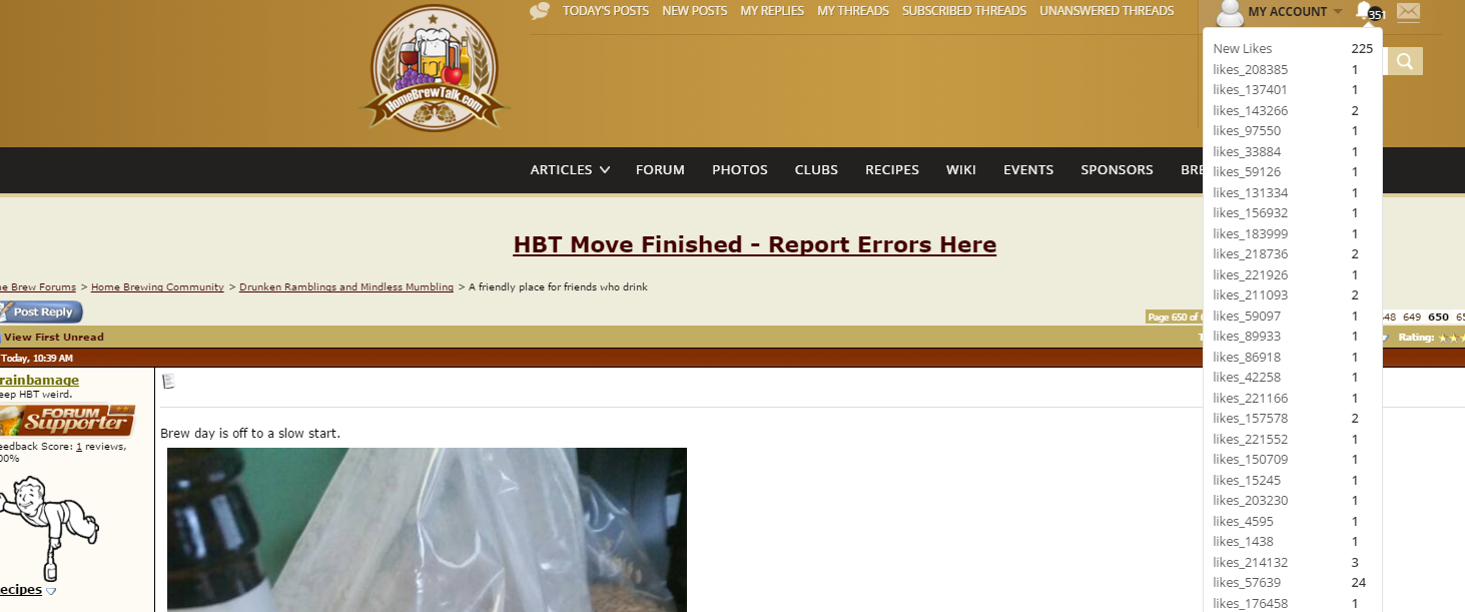
Task: Expand the Recipes dropdown under the avatar
Action: pyautogui.click(x=51, y=591)
